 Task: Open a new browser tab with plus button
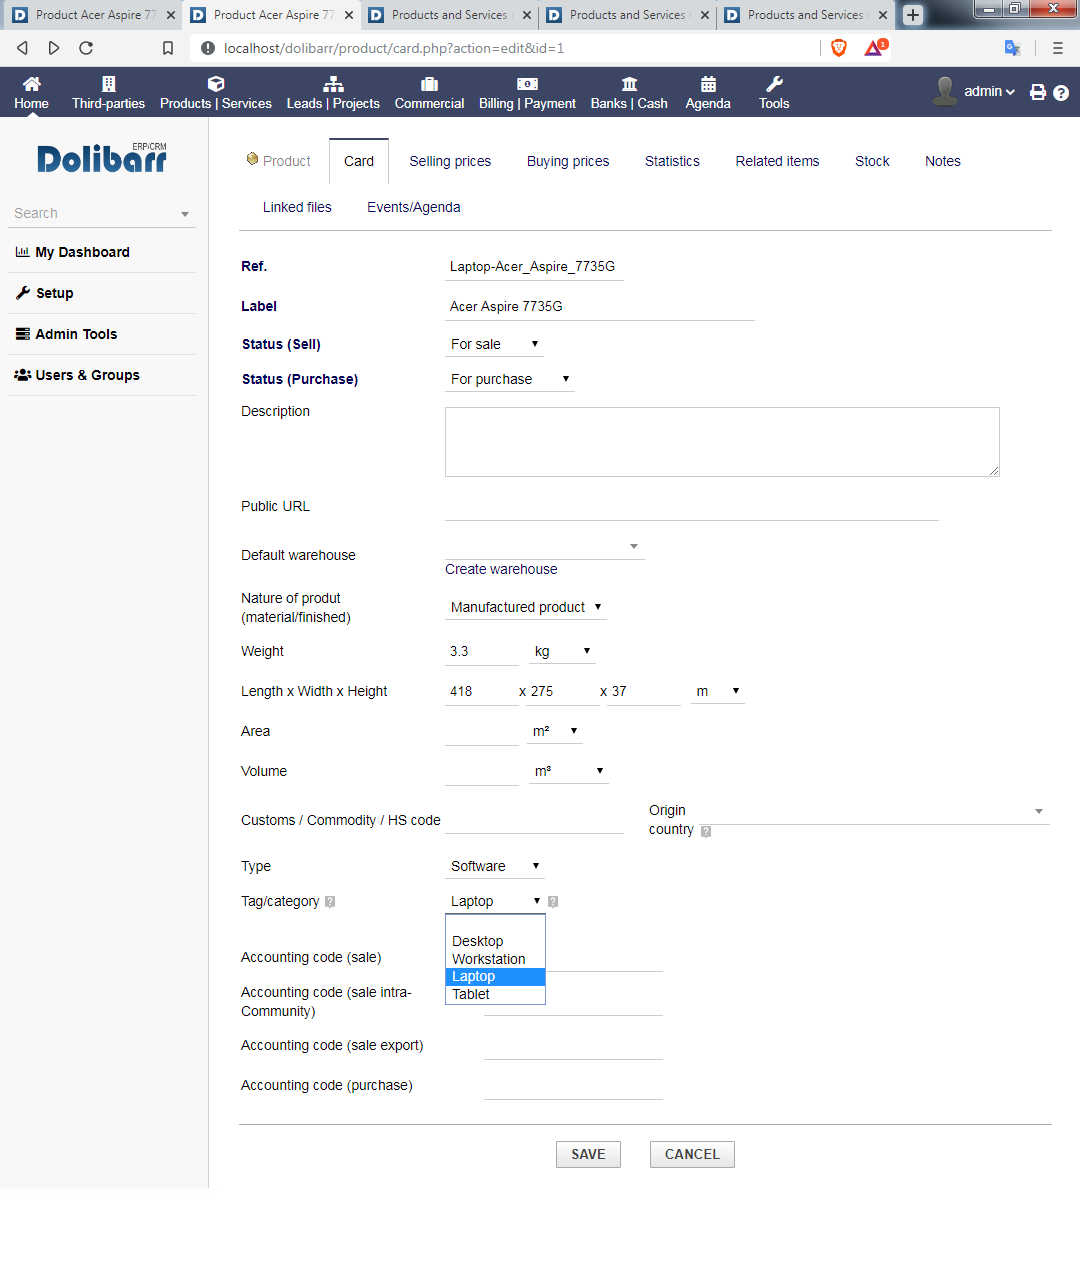(x=913, y=15)
